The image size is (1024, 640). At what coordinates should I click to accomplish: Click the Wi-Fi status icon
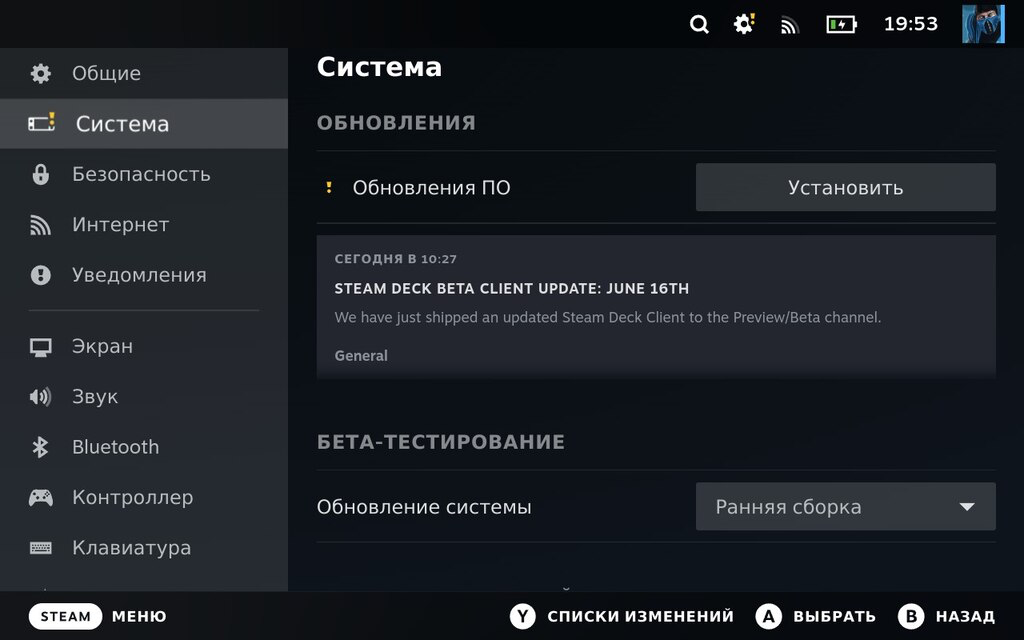tap(790, 25)
